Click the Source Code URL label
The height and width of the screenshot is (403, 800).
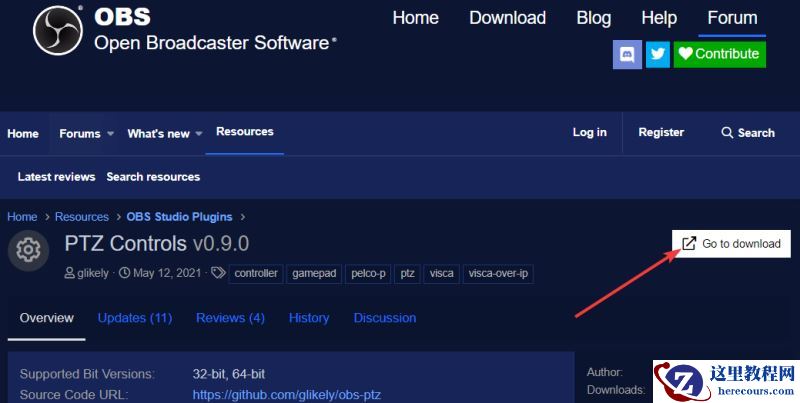(x=74, y=395)
